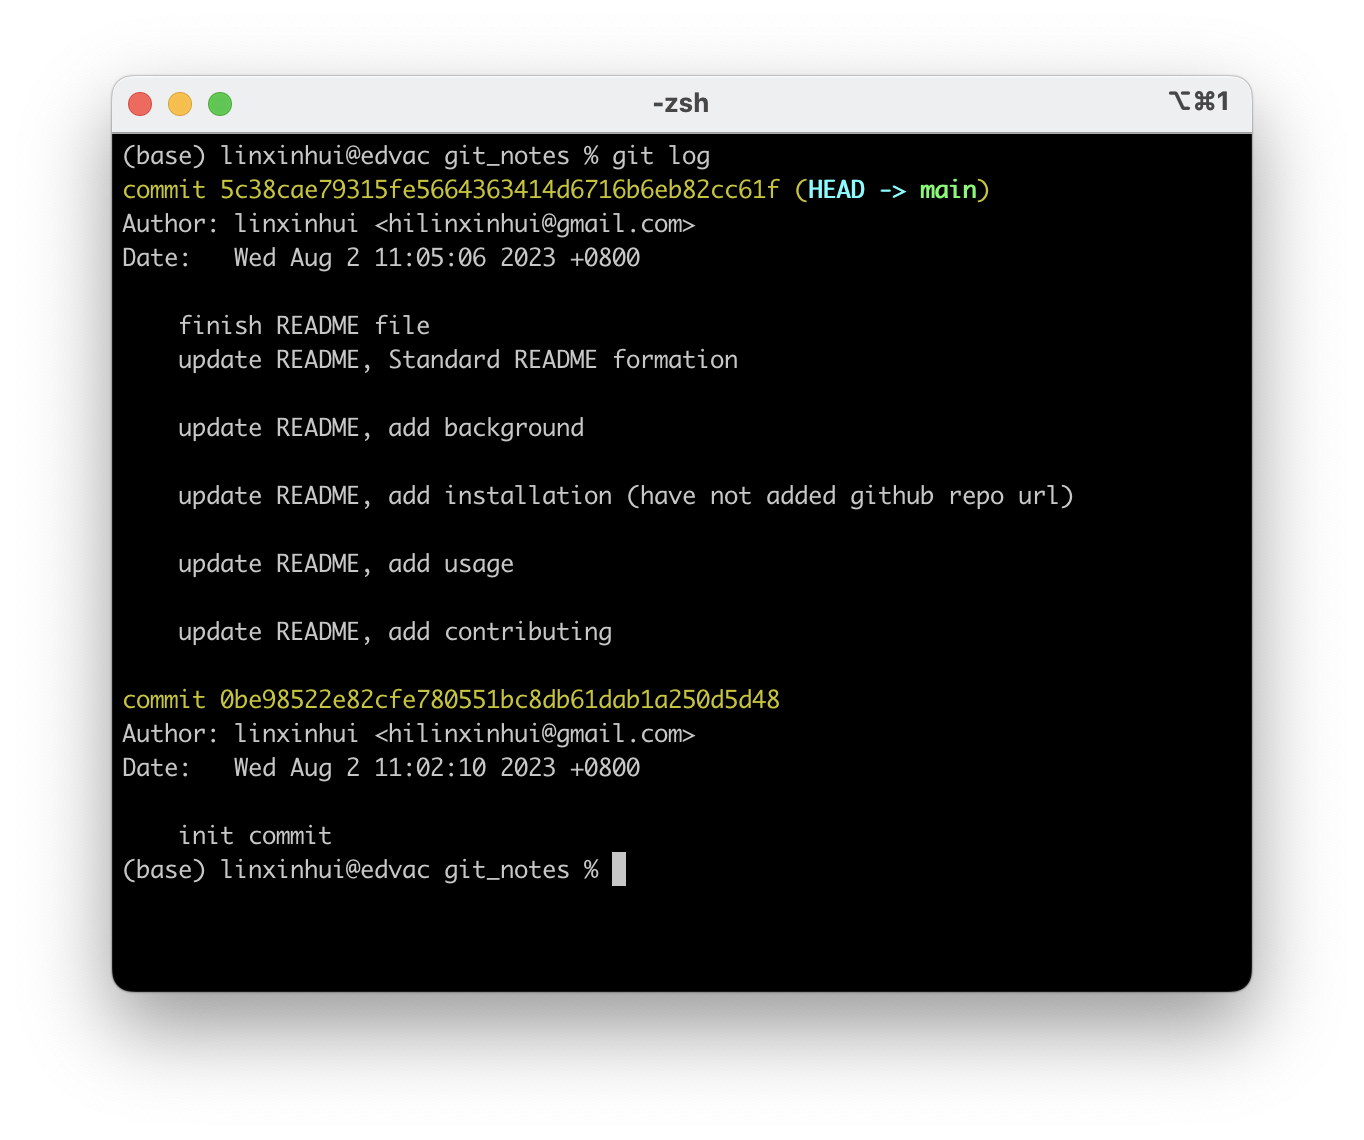Click the 'add installation' commit message line
1364x1140 pixels.
[626, 496]
